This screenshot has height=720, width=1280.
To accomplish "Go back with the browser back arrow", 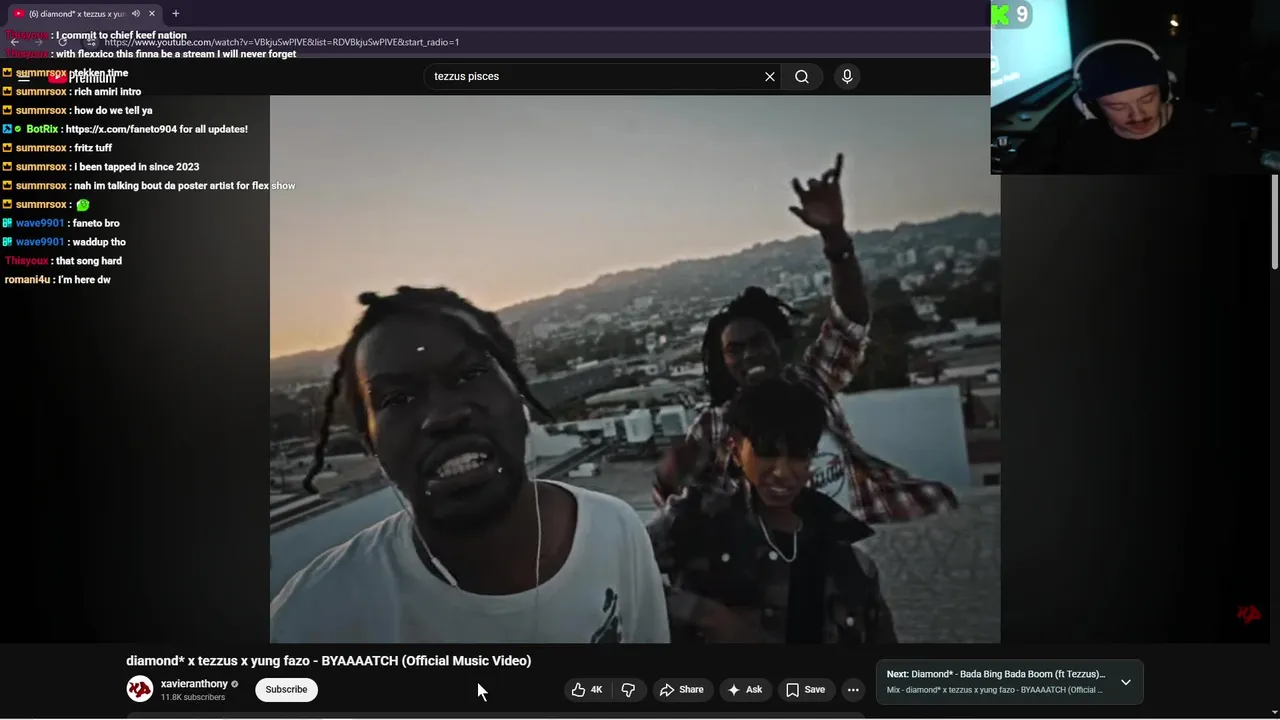I will (15, 42).
